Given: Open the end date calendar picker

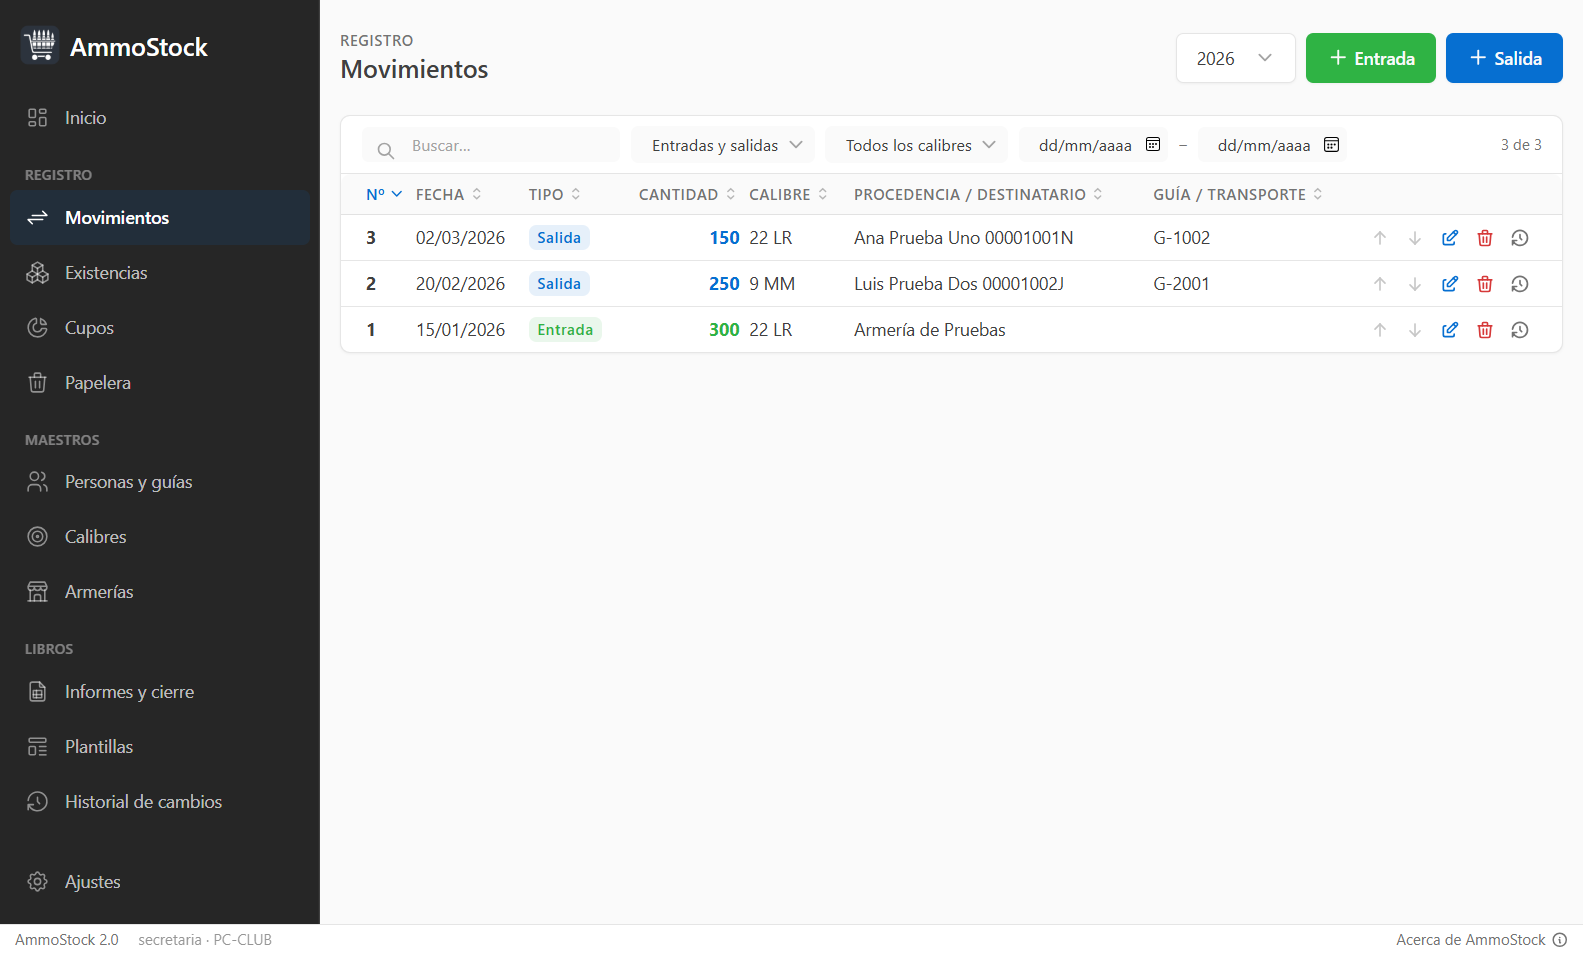Looking at the screenshot, I should pos(1332,144).
